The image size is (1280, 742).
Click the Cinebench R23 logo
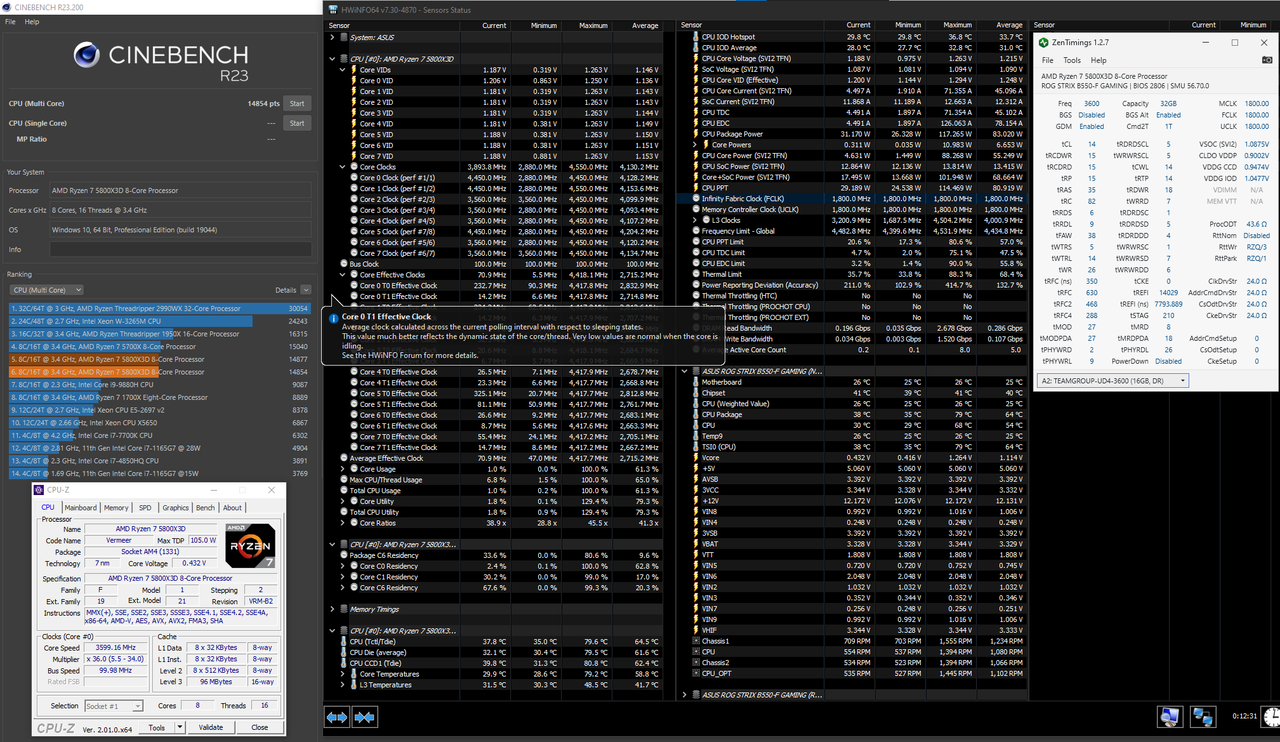tap(159, 61)
